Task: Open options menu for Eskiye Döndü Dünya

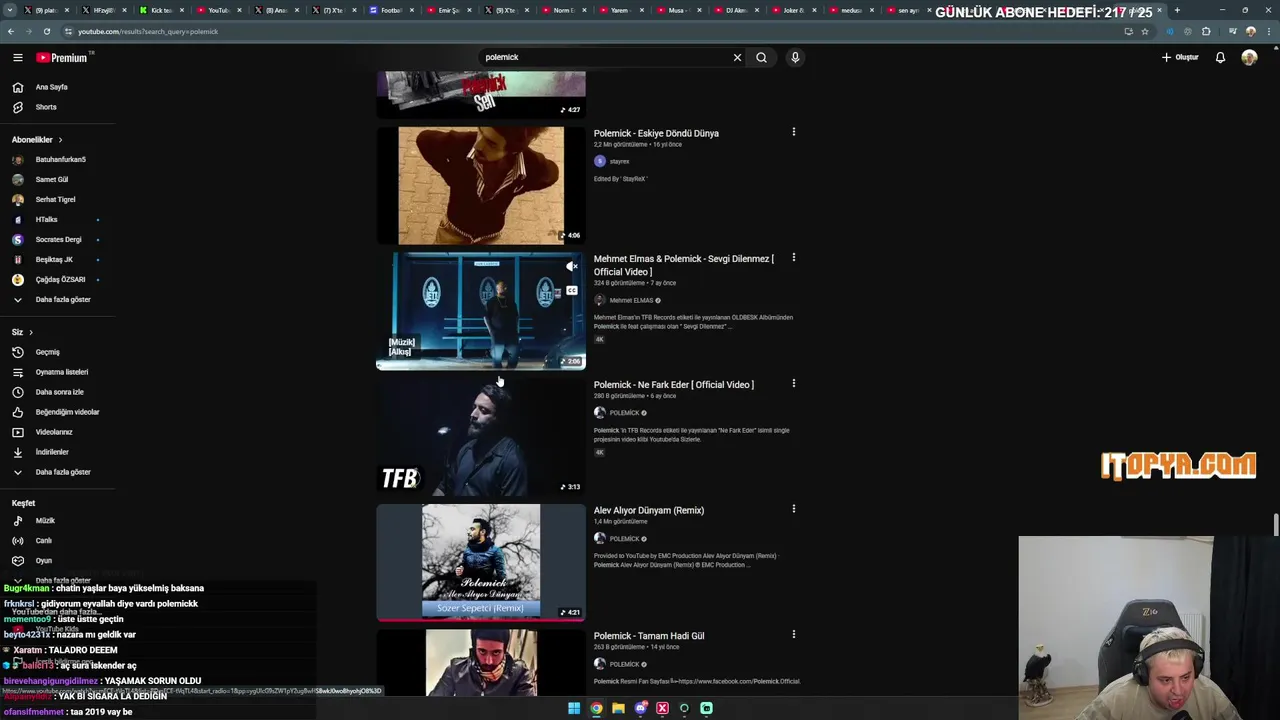Action: point(794,132)
